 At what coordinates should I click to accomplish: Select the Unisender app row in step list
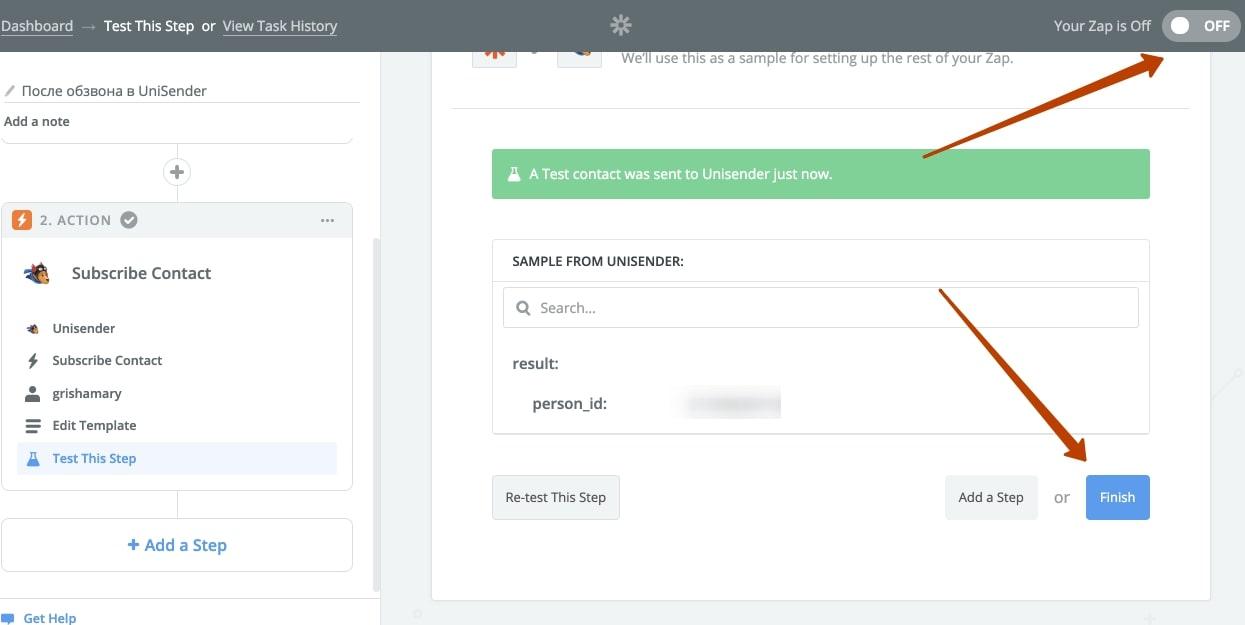click(x=177, y=328)
